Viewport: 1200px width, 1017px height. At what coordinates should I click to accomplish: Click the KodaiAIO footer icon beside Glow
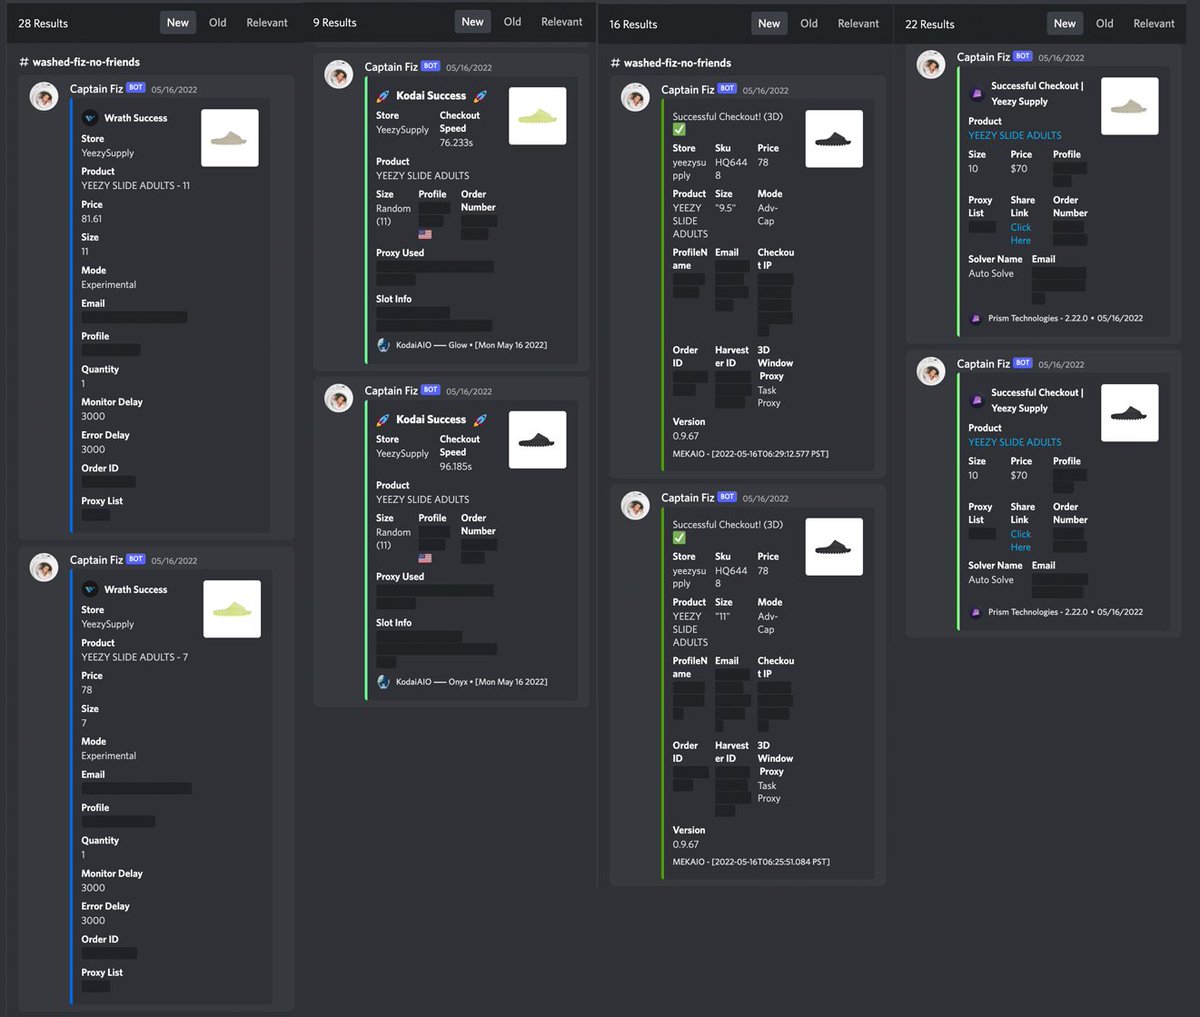(x=383, y=345)
